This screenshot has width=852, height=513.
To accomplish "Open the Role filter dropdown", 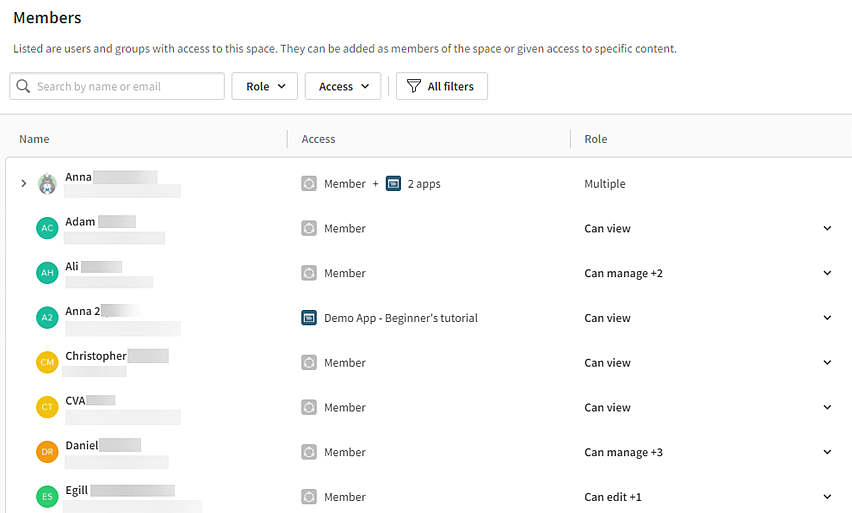I will coord(265,87).
